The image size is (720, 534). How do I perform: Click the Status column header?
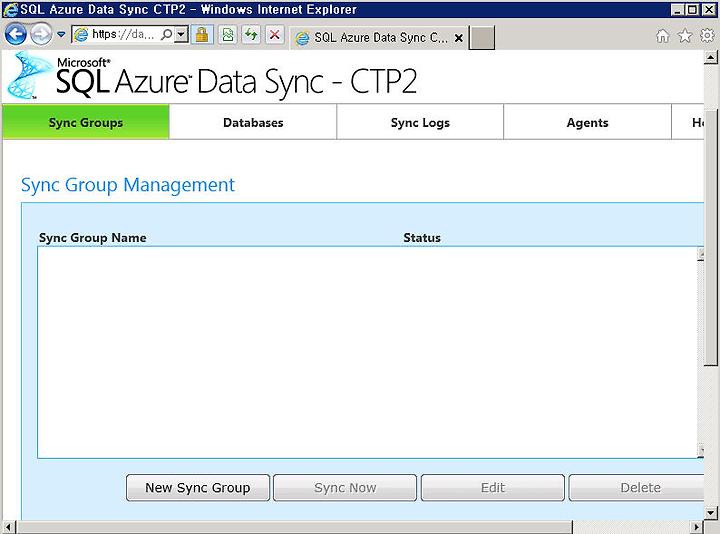[x=422, y=238]
